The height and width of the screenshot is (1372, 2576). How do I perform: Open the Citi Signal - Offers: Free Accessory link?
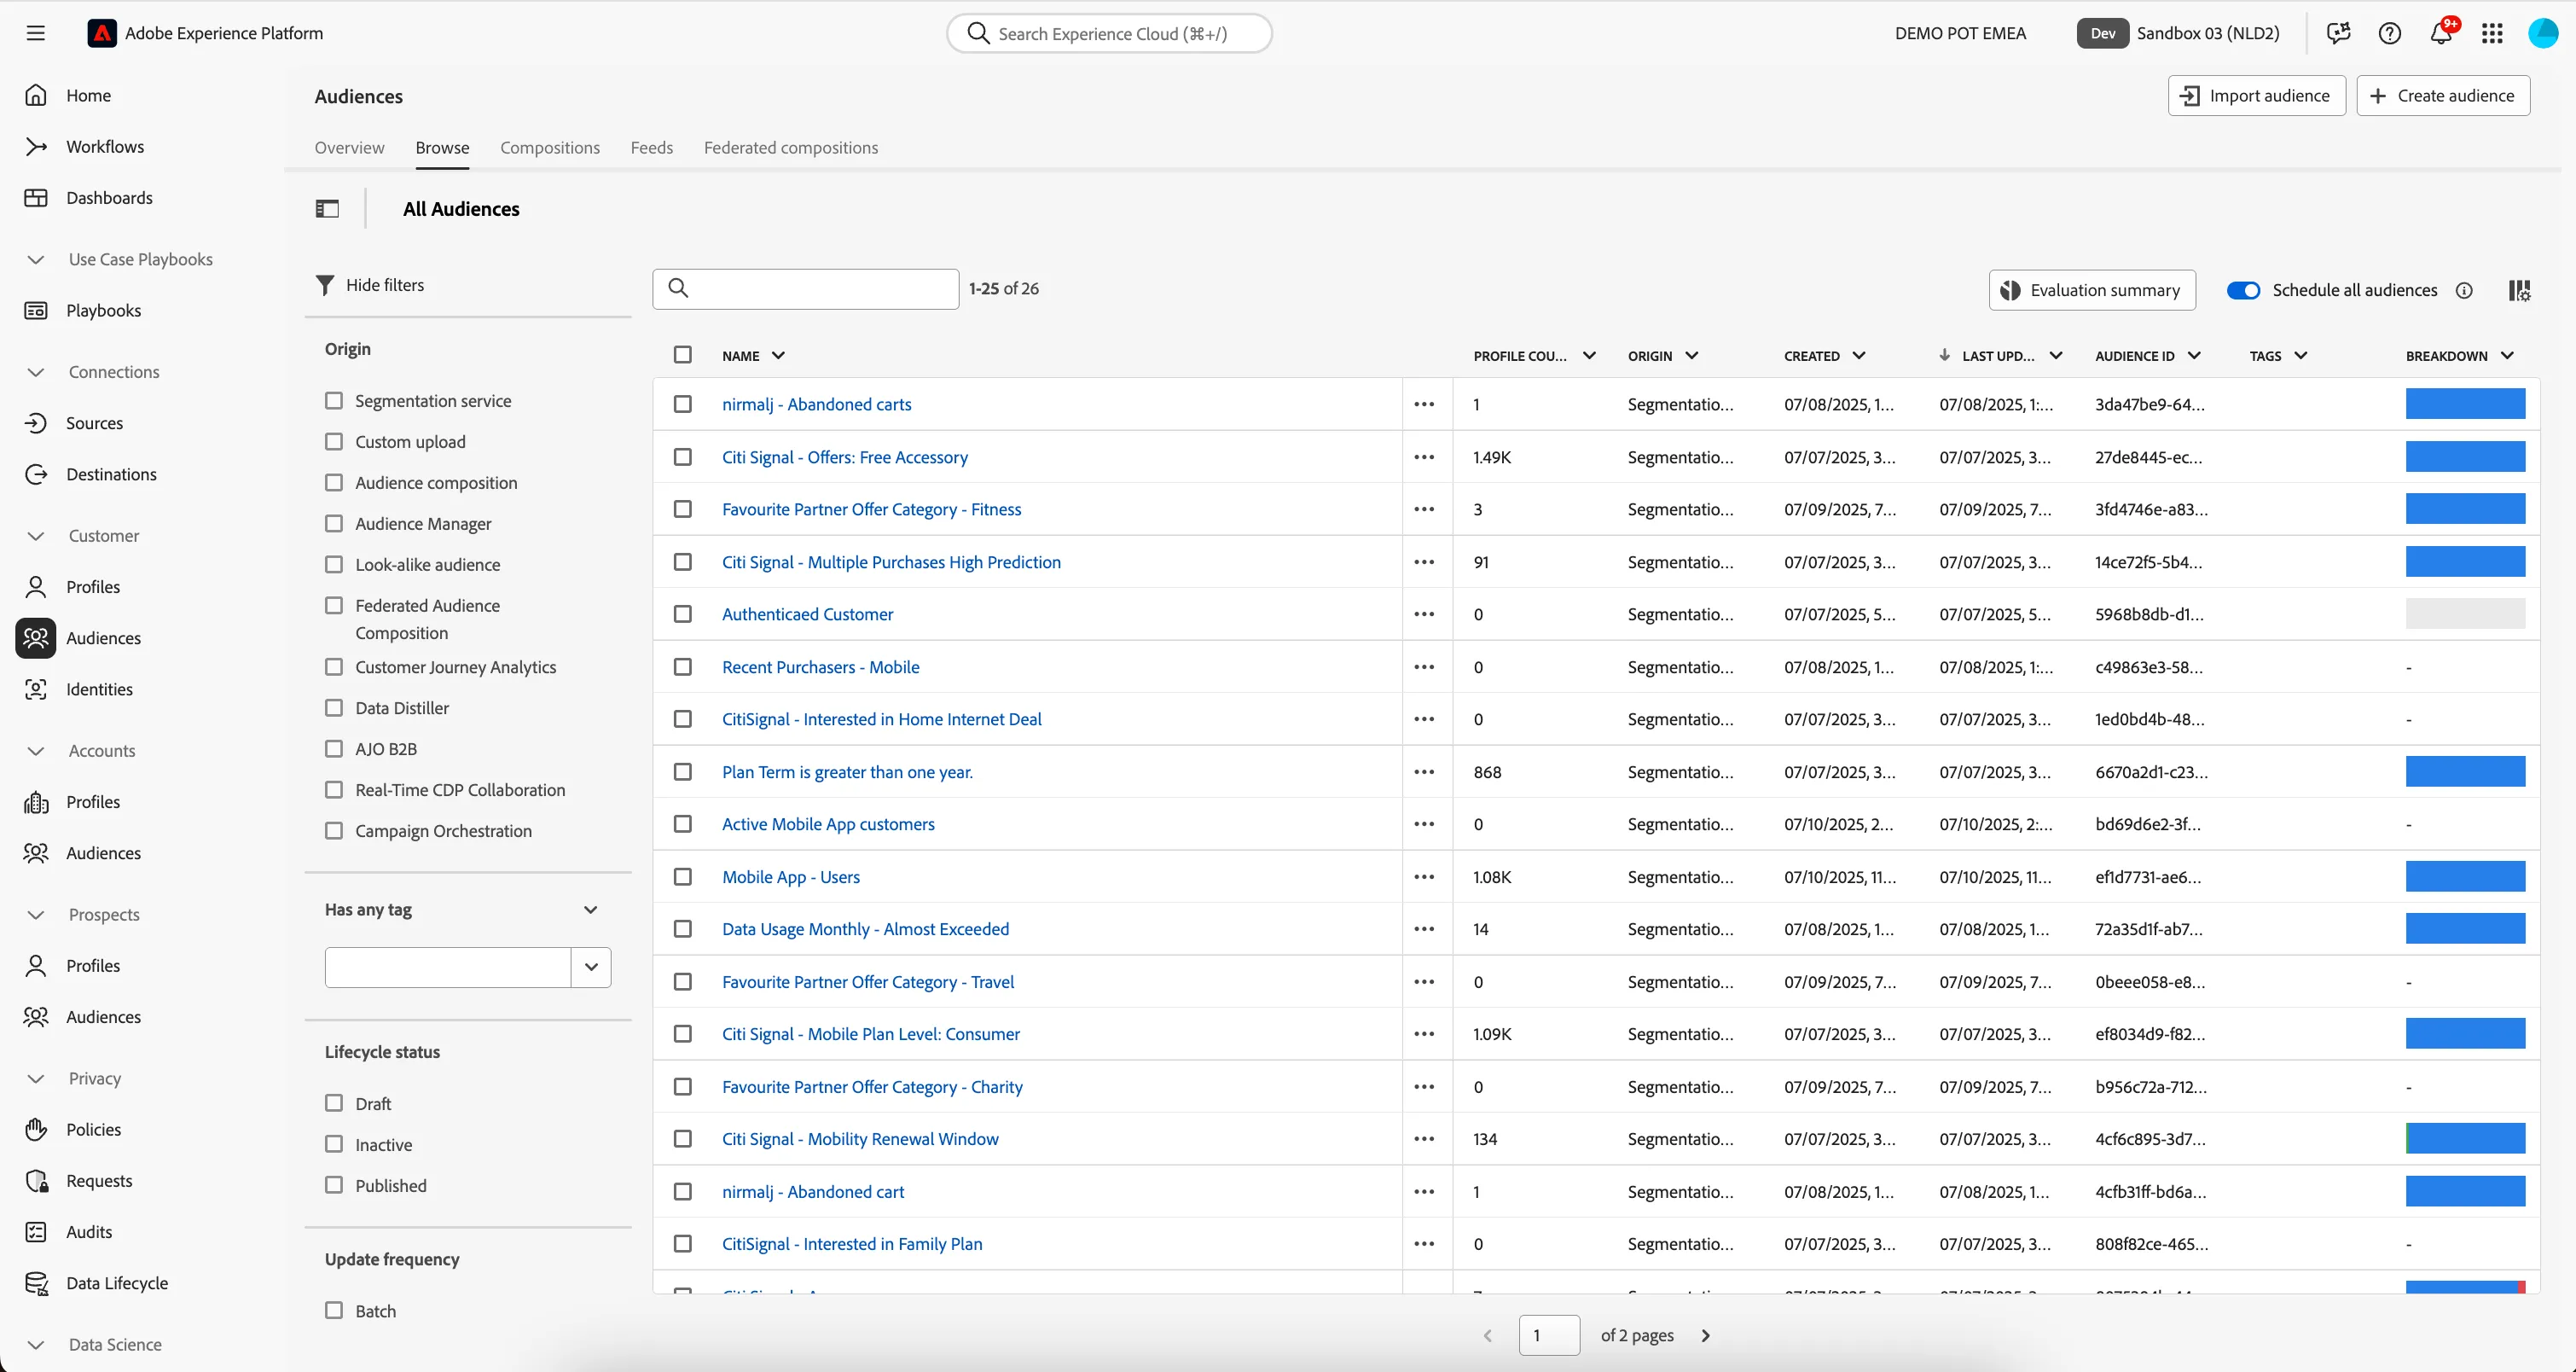(x=844, y=457)
